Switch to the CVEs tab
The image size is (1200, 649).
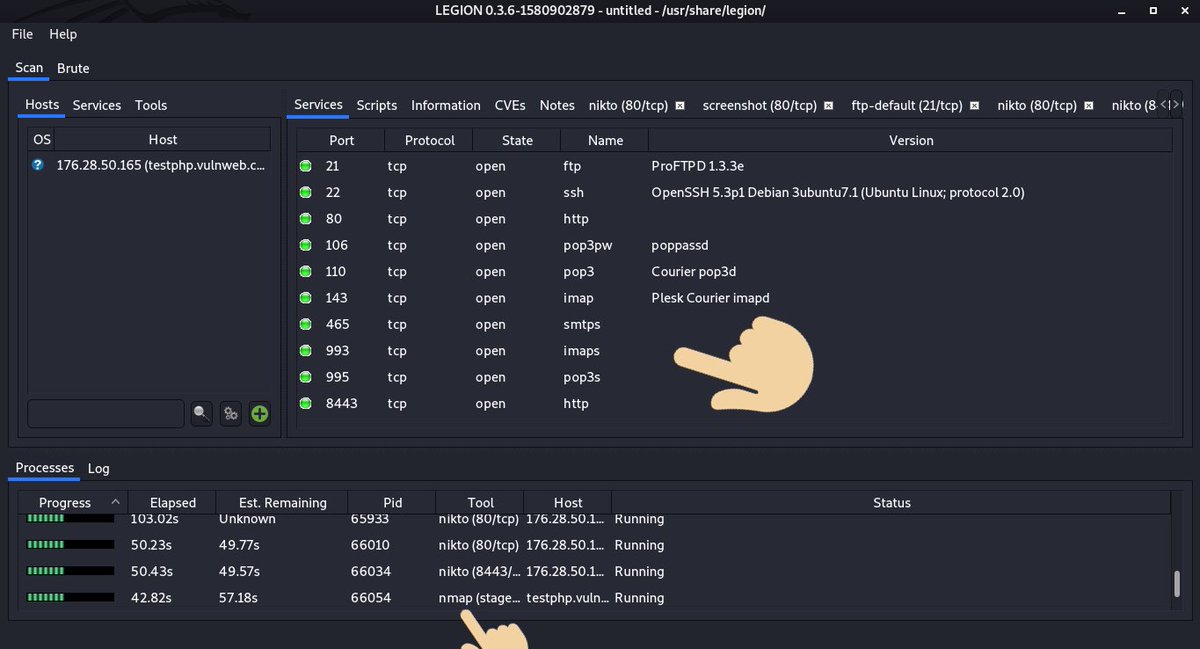(510, 105)
